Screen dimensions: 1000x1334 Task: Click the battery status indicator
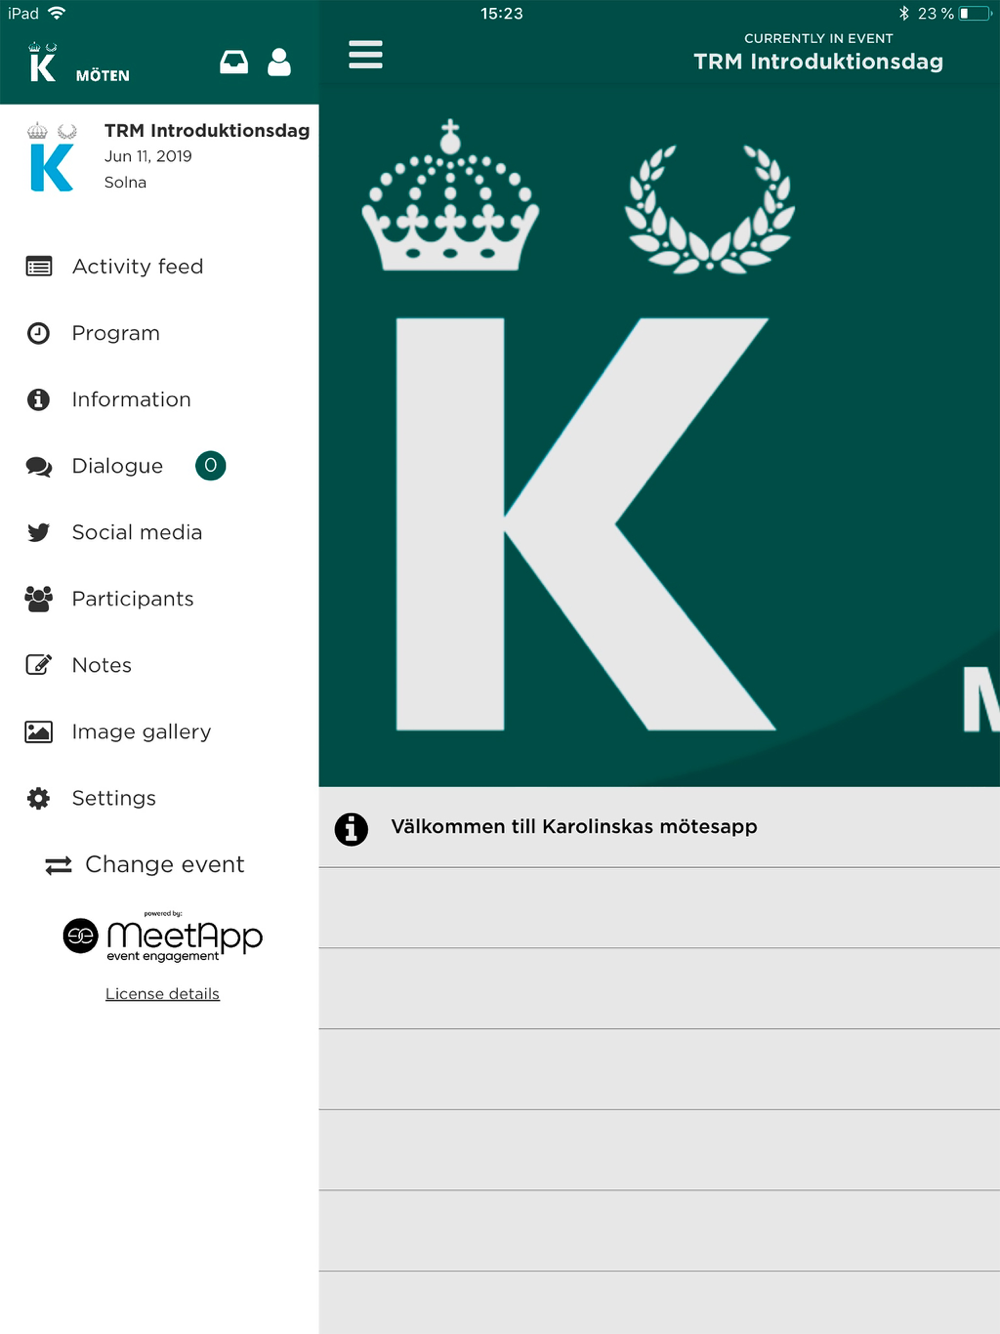point(976,13)
